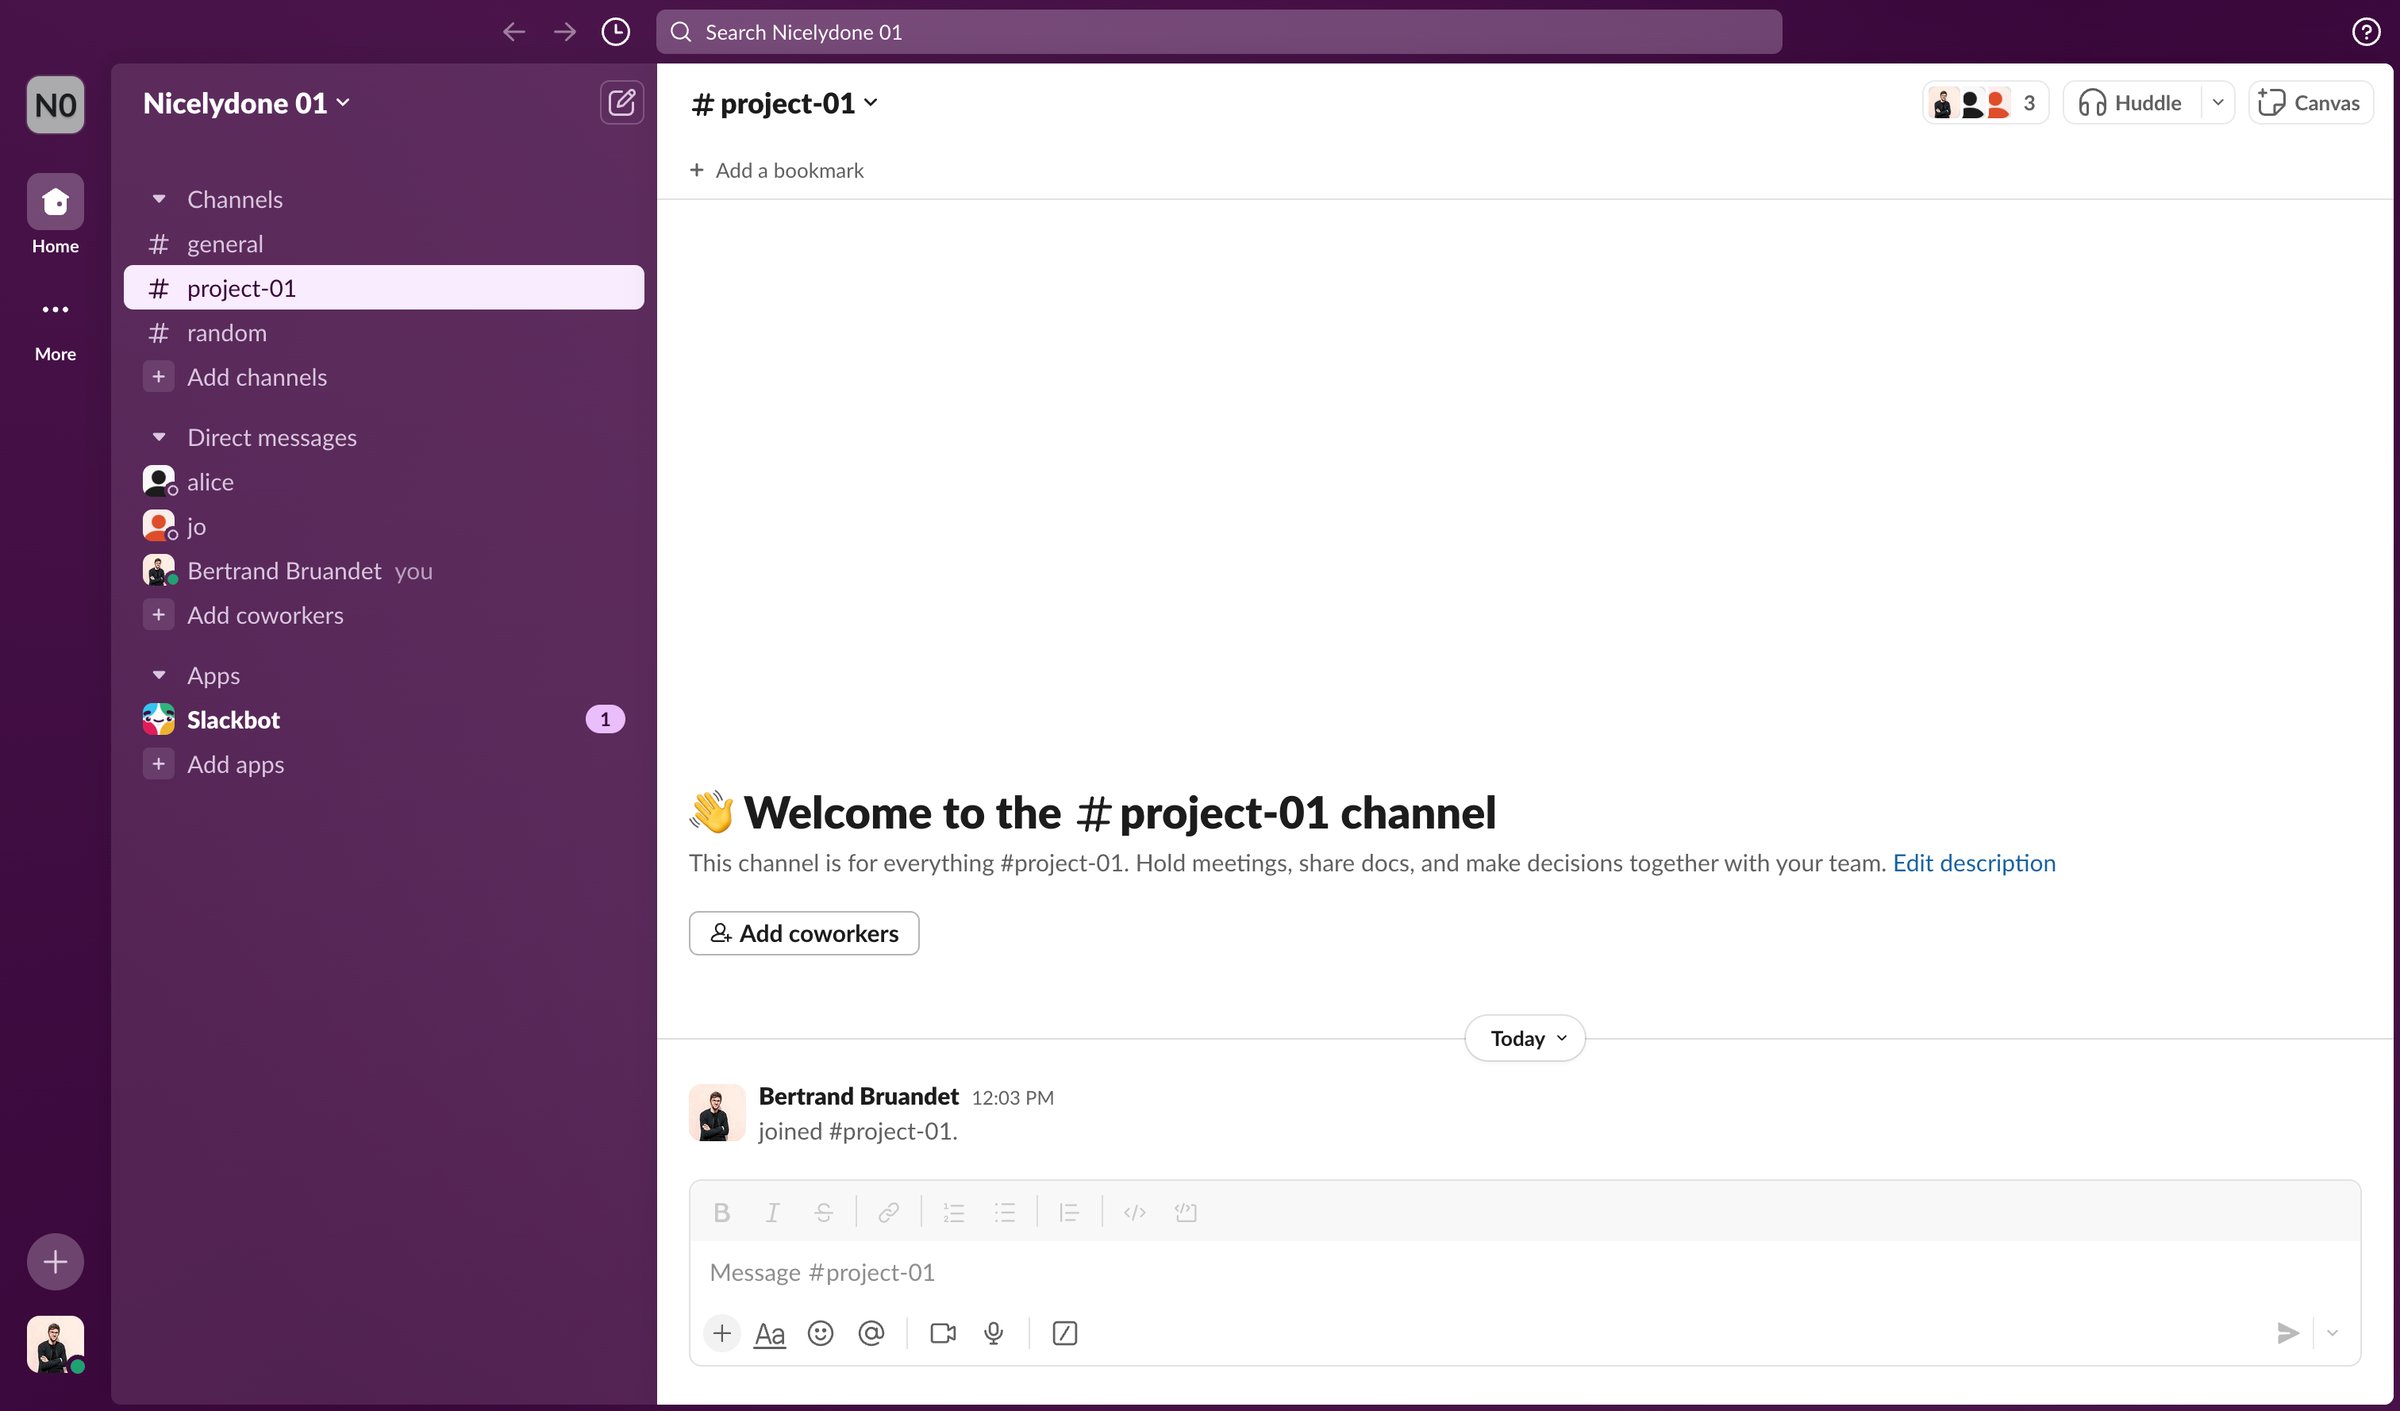The image size is (2400, 1411).
Task: Toggle strikethrough formatting in composer
Action: click(823, 1213)
